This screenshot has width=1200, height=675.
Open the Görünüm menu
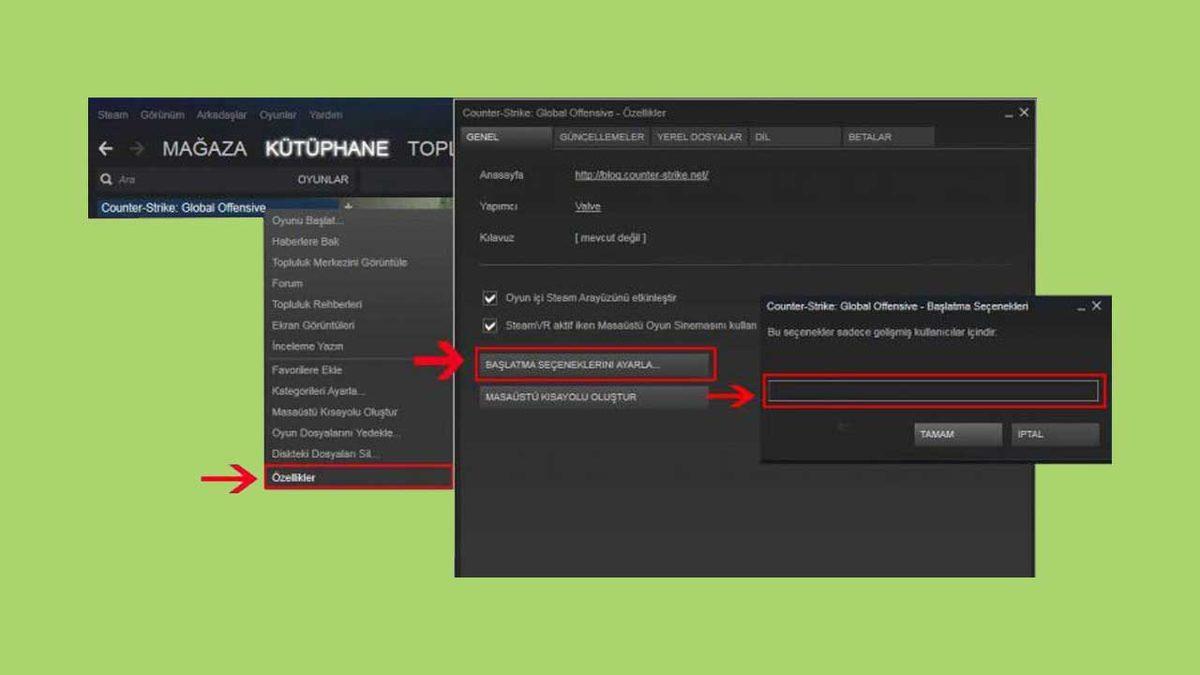pyautogui.click(x=162, y=115)
